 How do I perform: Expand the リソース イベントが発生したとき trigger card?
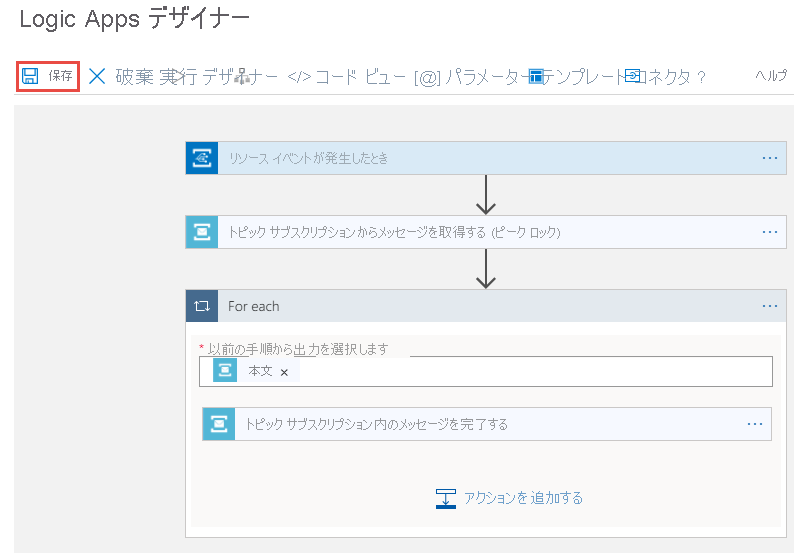[x=486, y=159]
